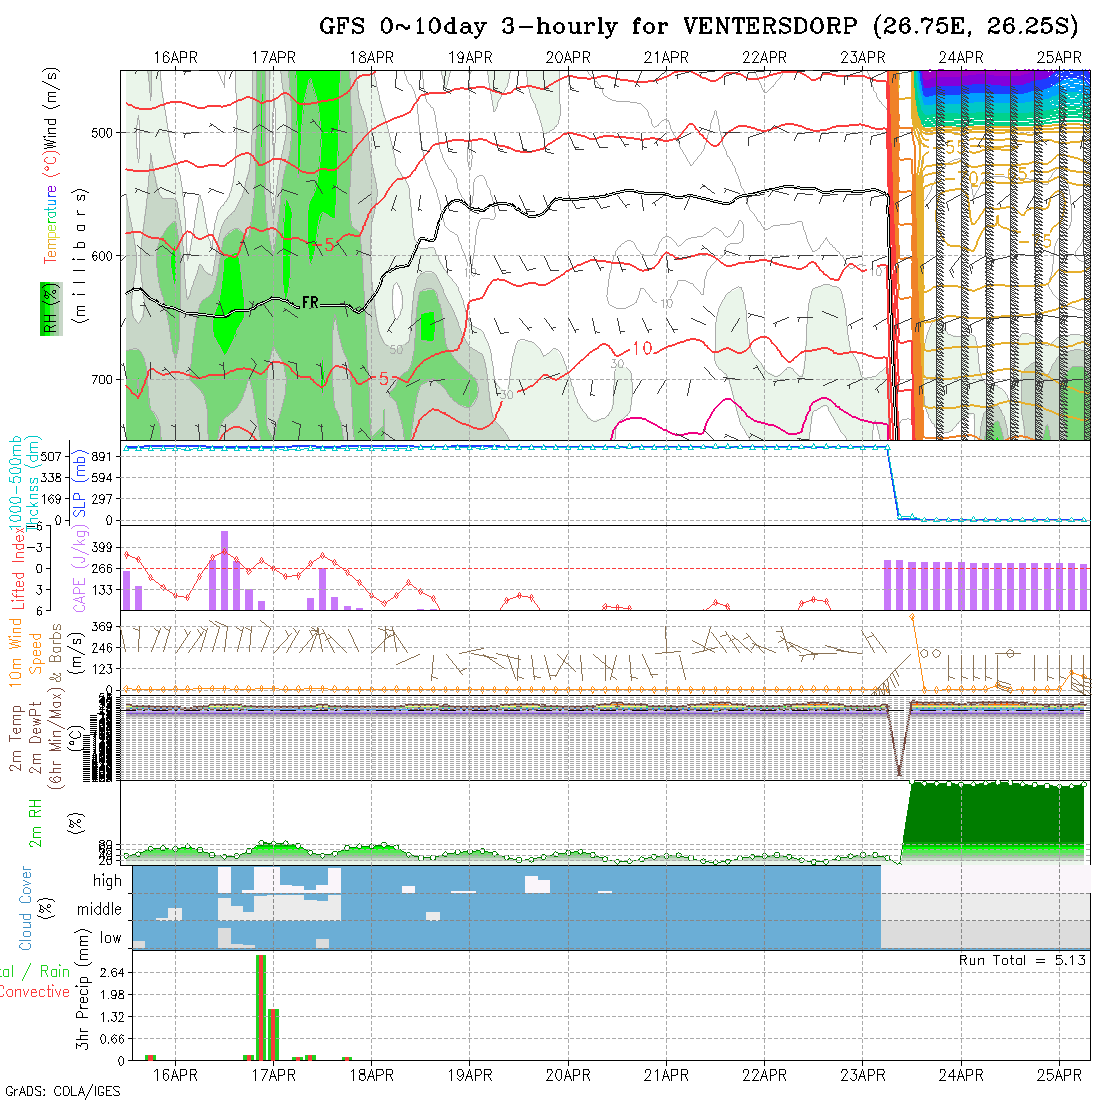Select the 17APR label on bottom axis
The image size is (1100, 1100).
274,1075
